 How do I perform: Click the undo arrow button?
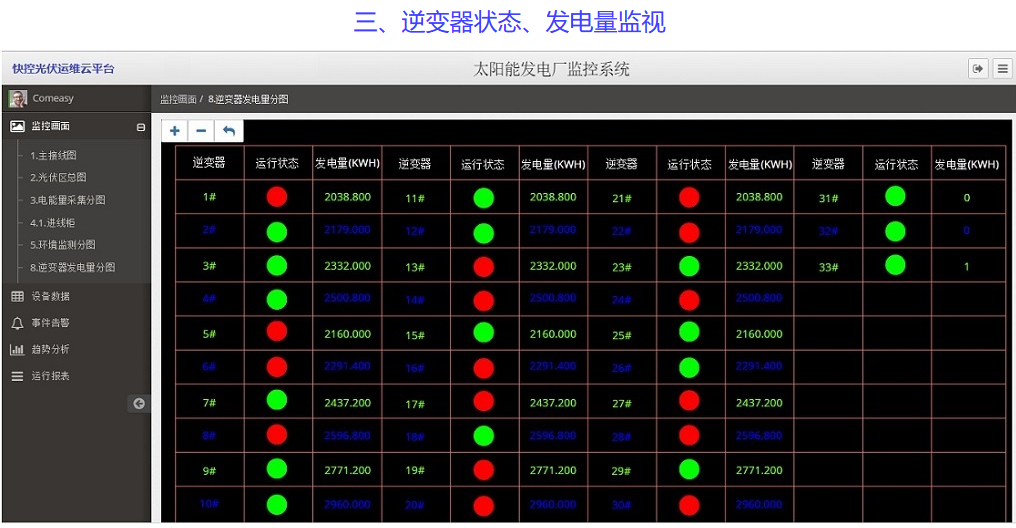[x=229, y=131]
